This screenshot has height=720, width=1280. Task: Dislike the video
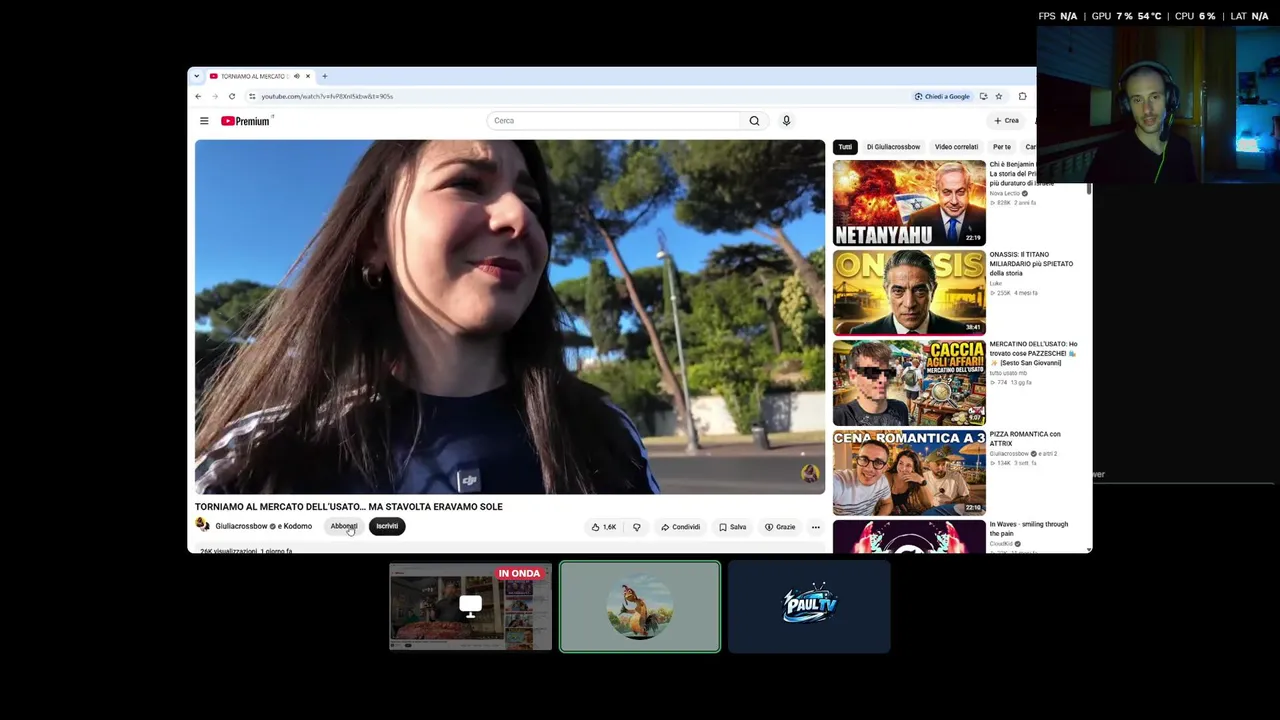point(636,527)
